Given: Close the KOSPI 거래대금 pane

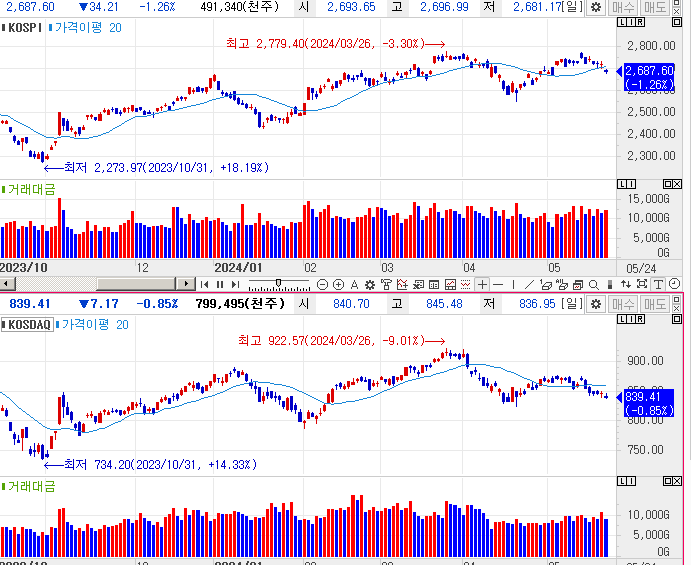Looking at the screenshot, I should (677, 184).
